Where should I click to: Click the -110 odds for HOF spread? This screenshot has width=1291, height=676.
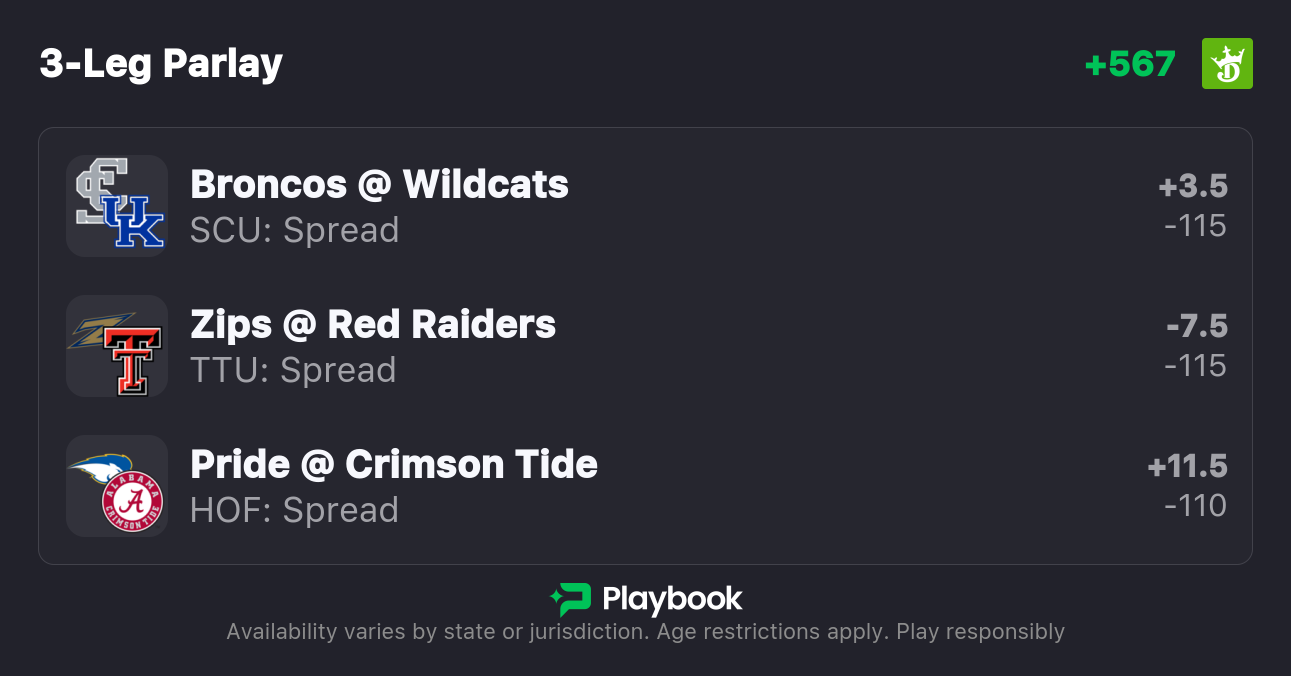(1195, 506)
